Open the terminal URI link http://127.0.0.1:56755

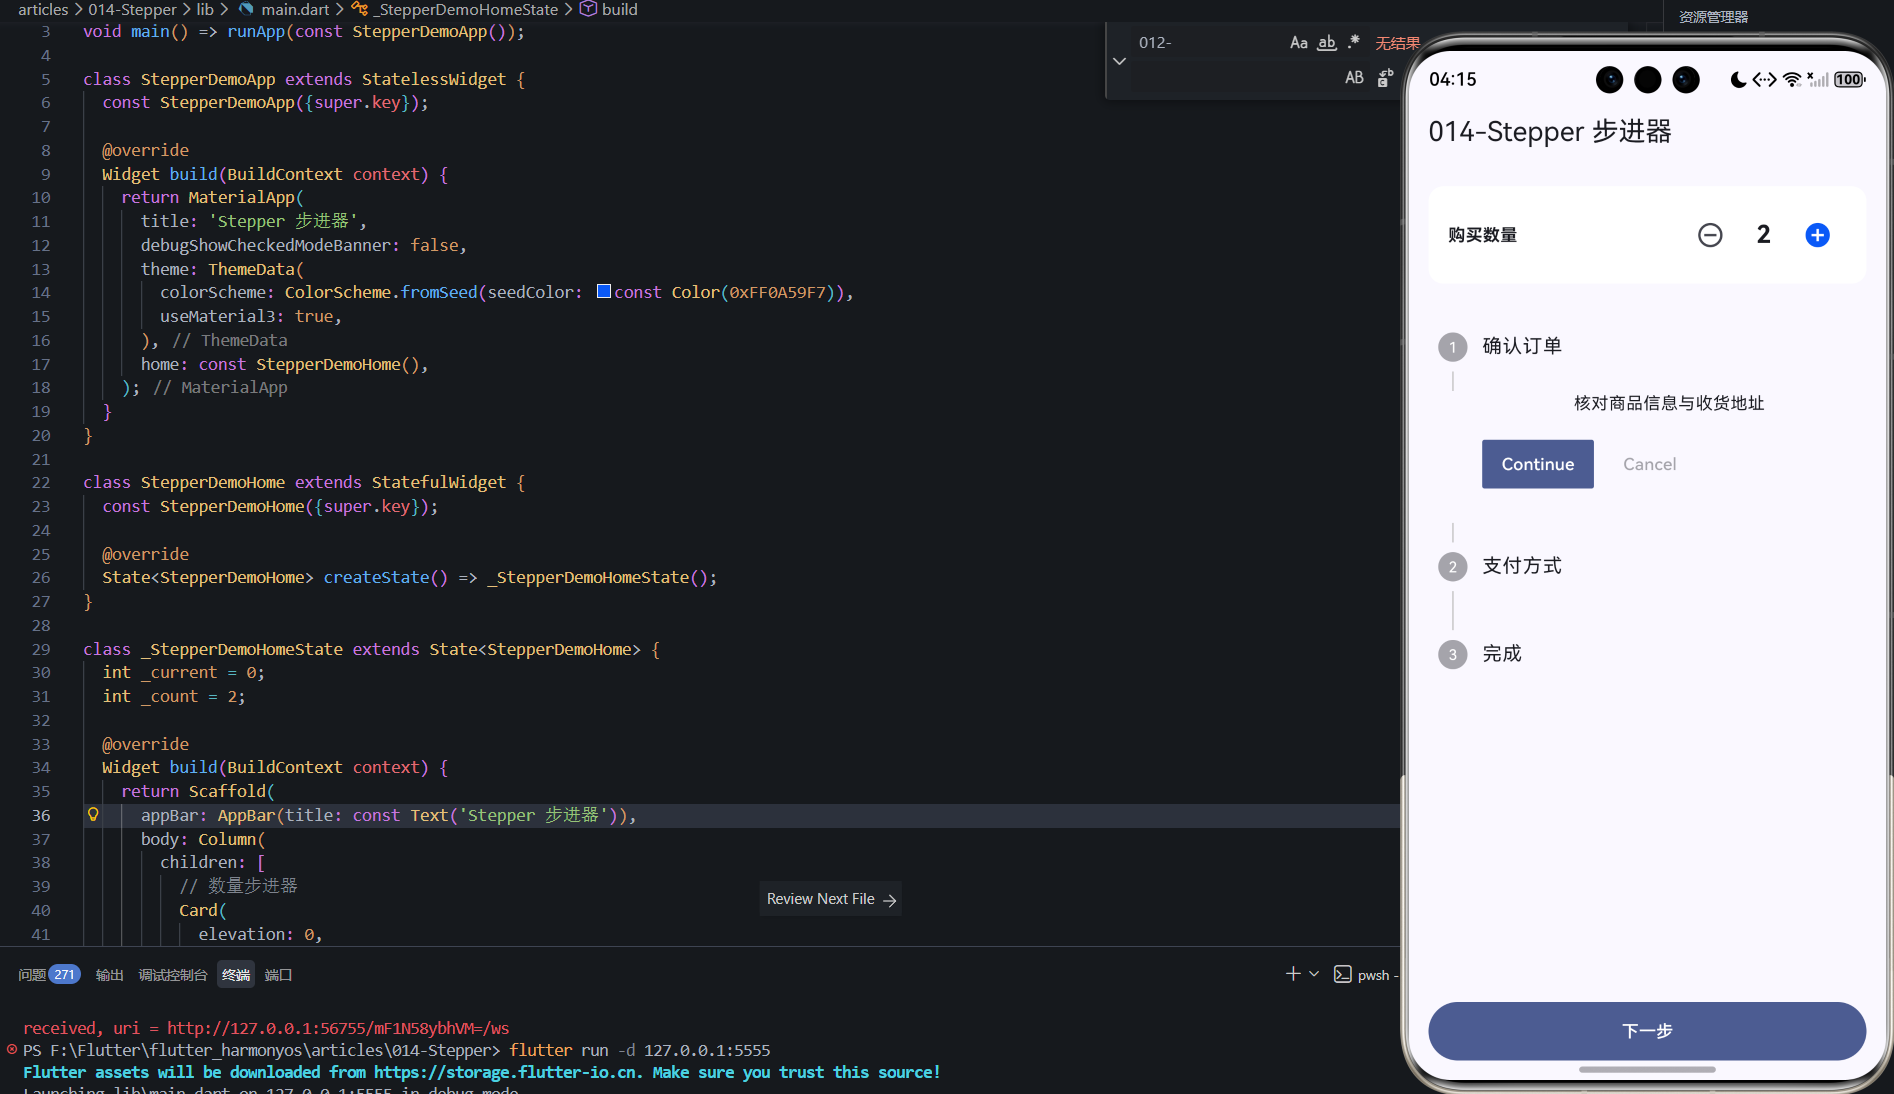click(338, 1028)
